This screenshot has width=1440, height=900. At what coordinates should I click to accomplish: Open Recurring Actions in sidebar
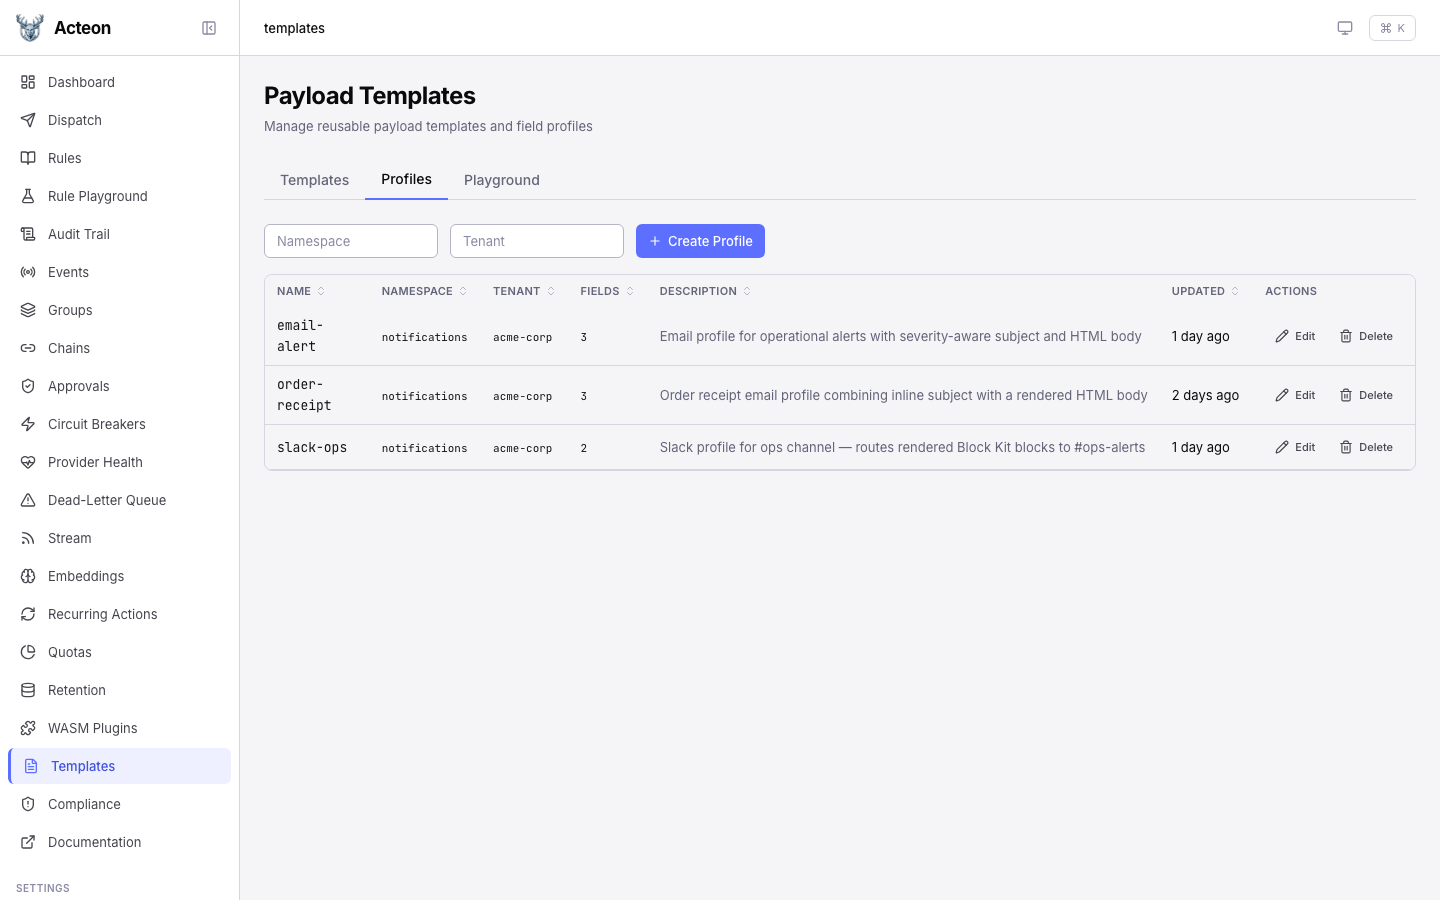[102, 614]
